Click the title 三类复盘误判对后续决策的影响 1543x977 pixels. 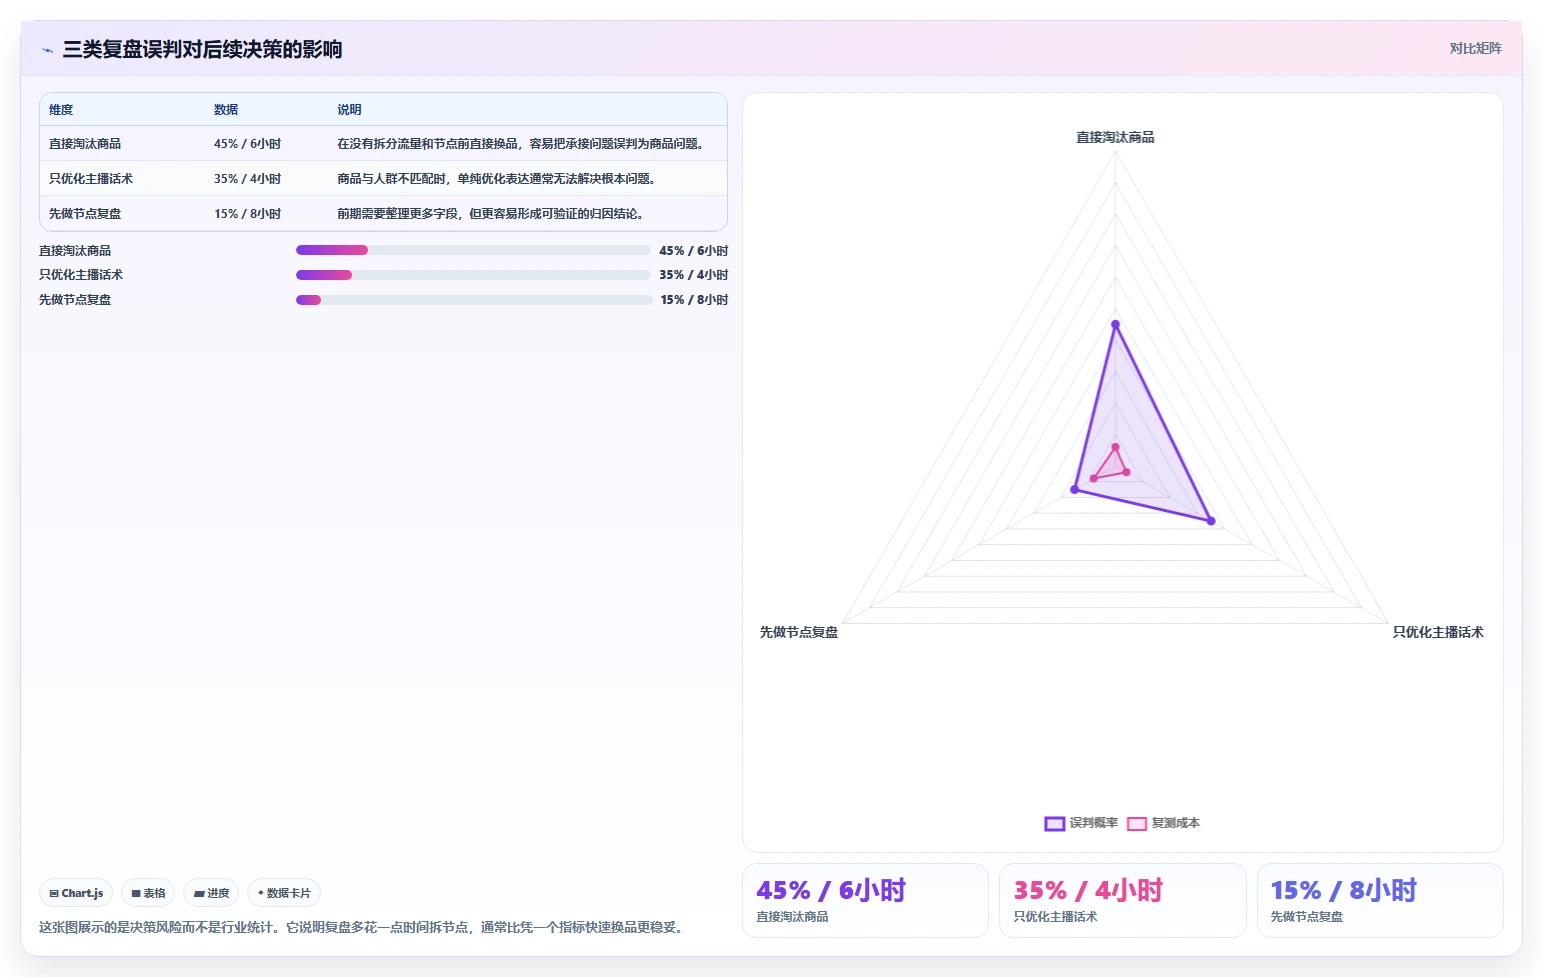coord(203,50)
